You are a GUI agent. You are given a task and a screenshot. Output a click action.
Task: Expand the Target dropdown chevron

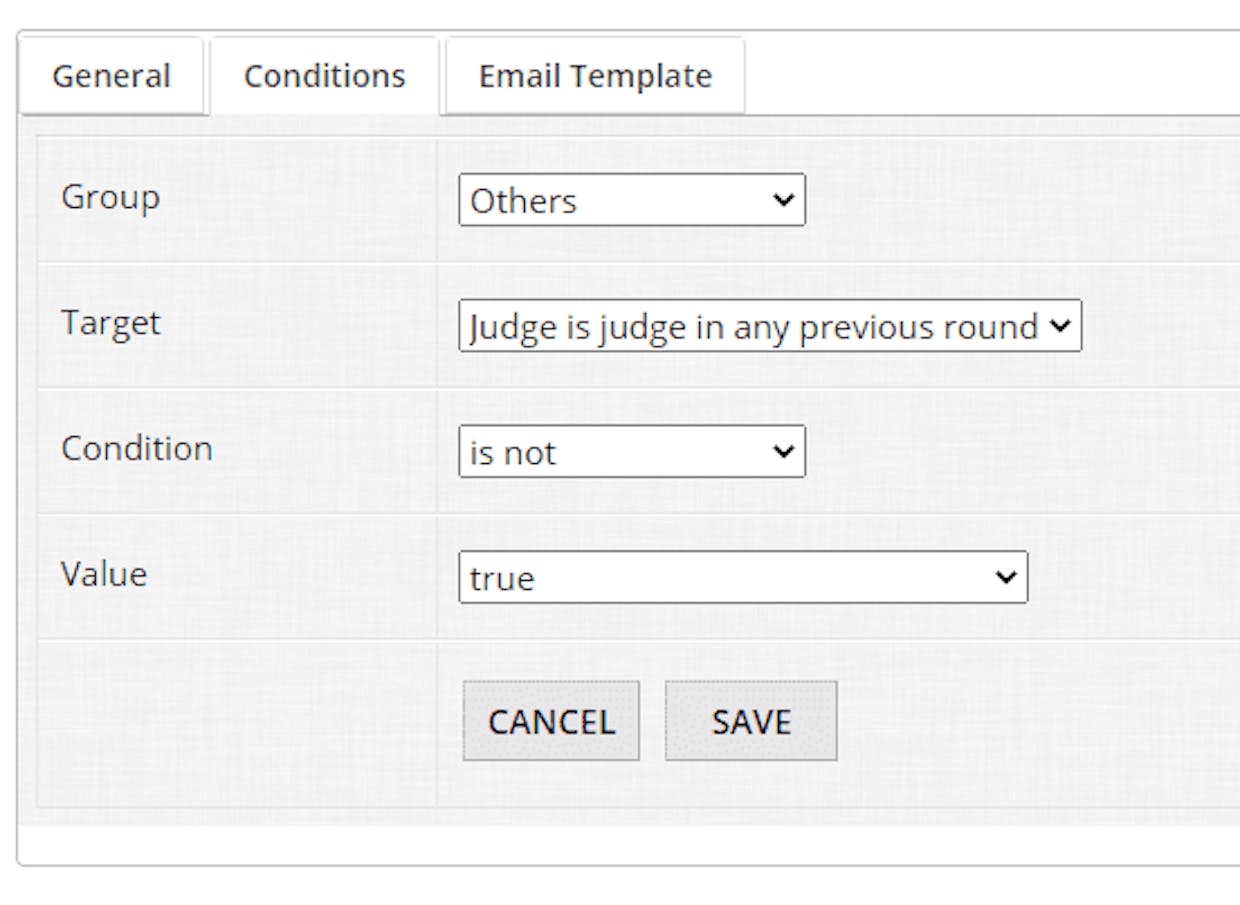coord(1060,325)
